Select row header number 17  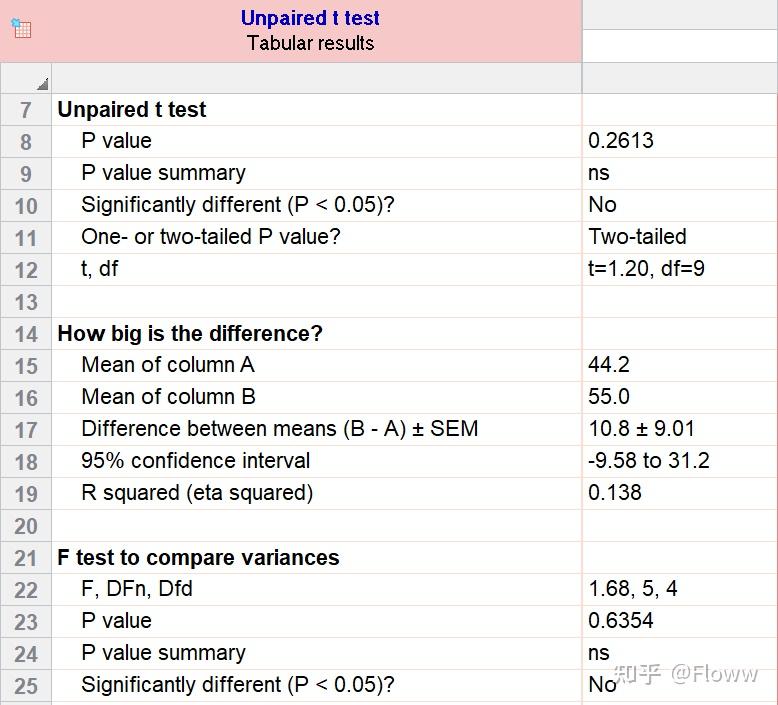click(26, 430)
